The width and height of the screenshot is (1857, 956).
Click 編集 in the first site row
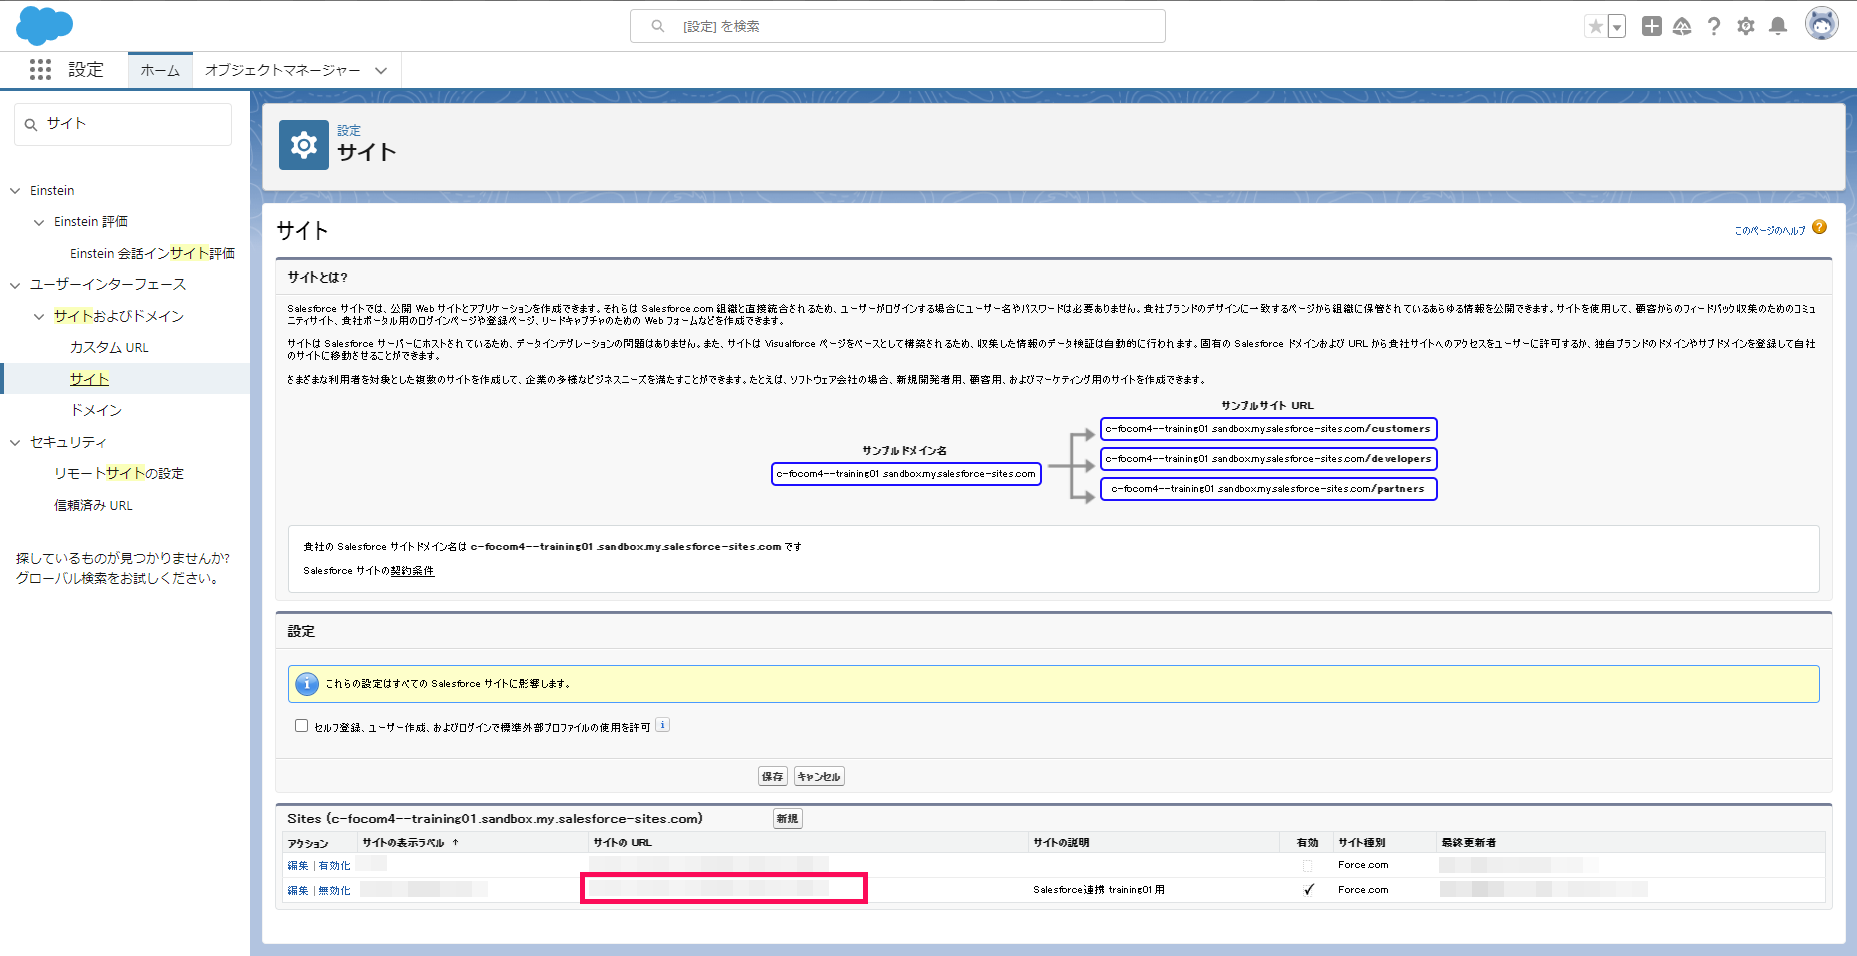click(298, 866)
